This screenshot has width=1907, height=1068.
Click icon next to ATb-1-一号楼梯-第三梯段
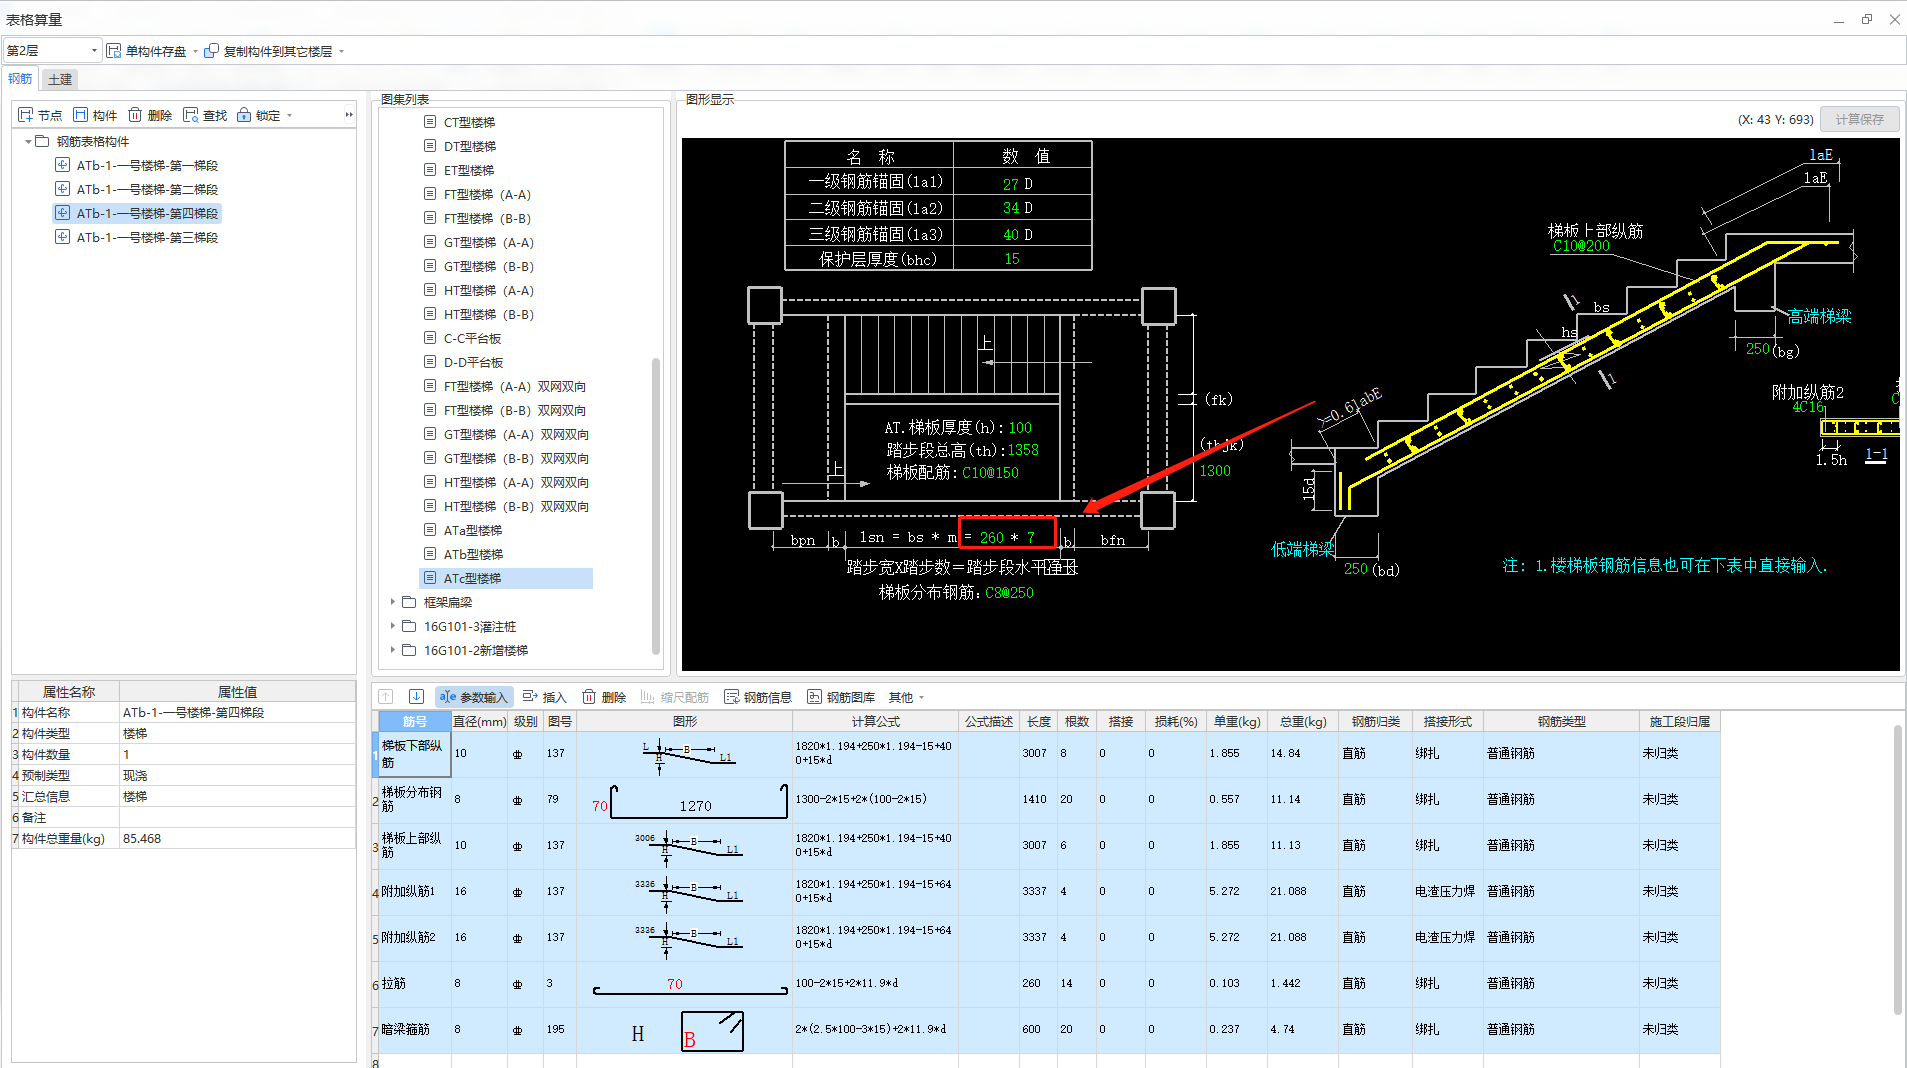pyautogui.click(x=62, y=237)
